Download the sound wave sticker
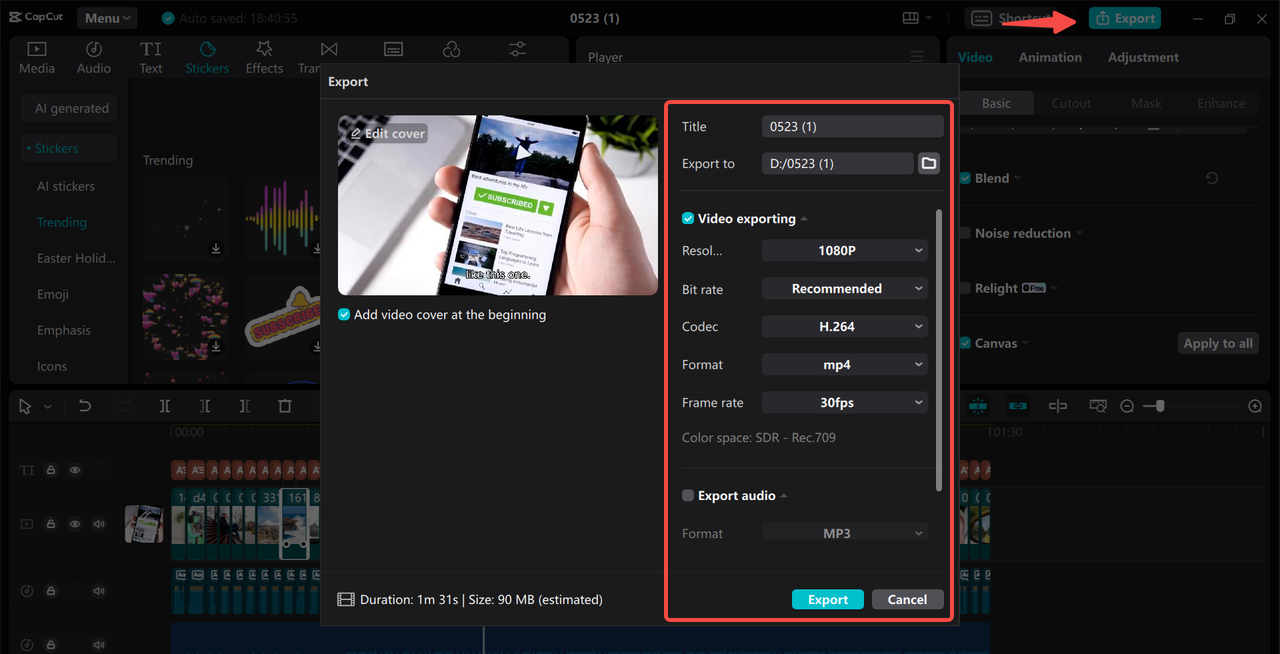This screenshot has width=1280, height=654. [x=316, y=248]
